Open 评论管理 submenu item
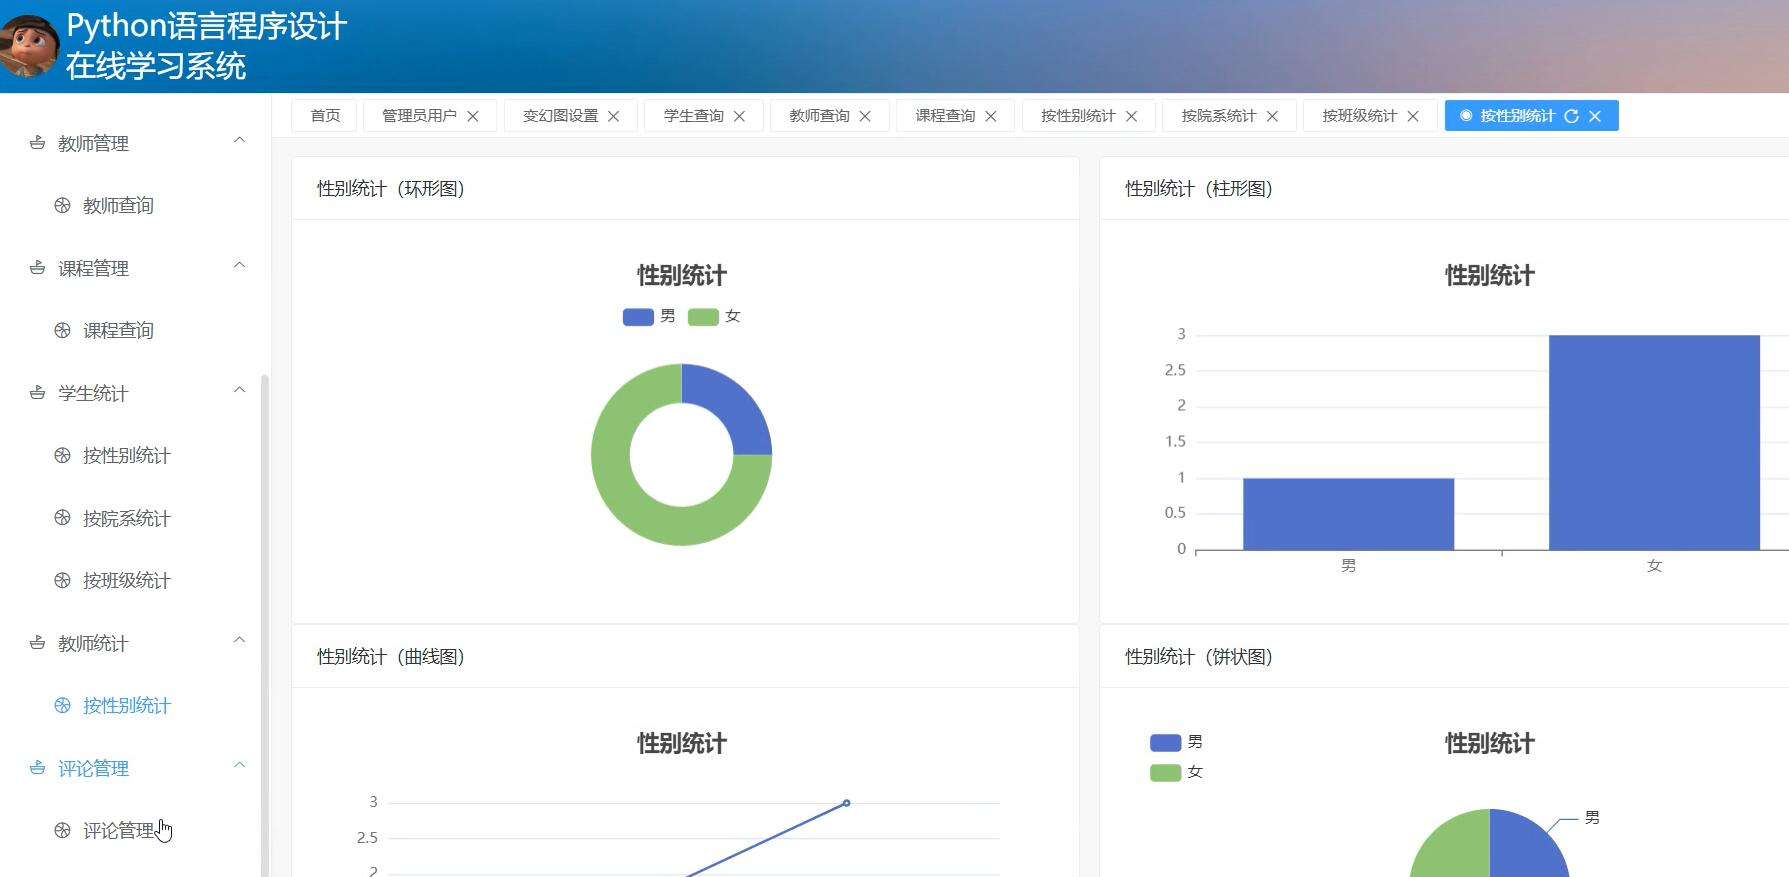The width and height of the screenshot is (1789, 877). tap(118, 830)
